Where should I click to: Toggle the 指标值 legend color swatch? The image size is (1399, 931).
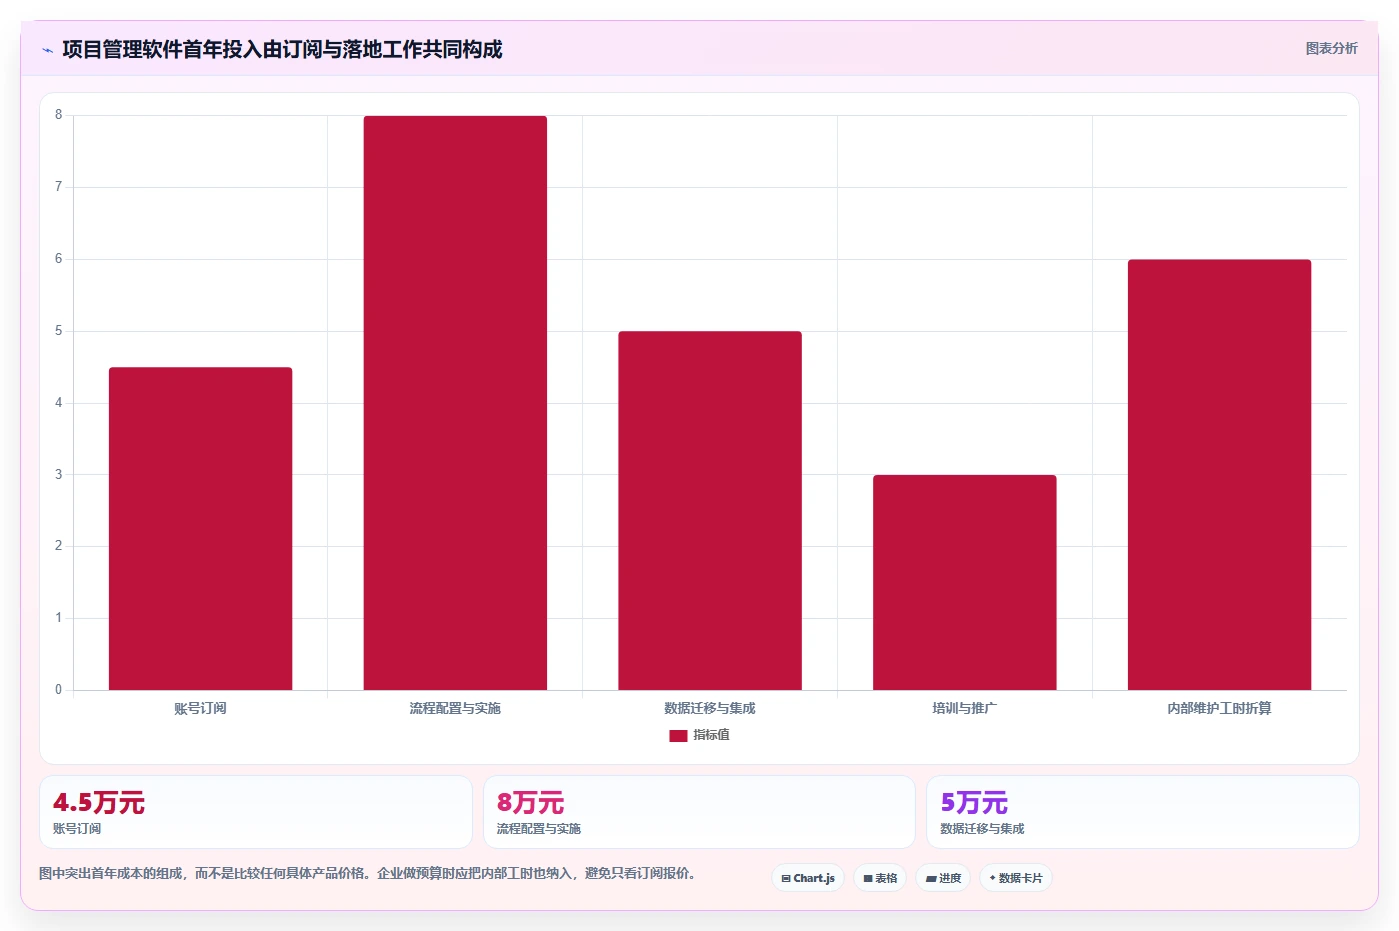coord(678,735)
